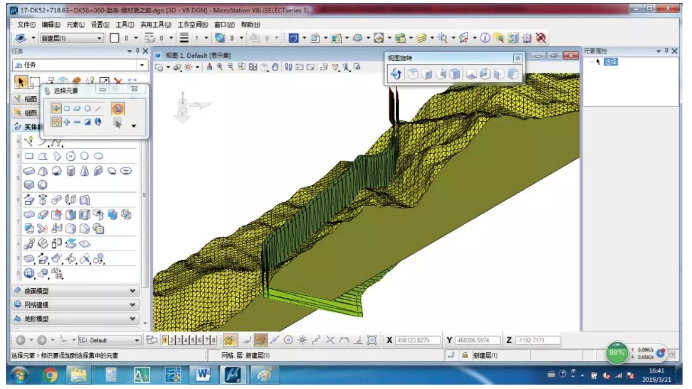The image size is (692, 389).
Task: Open the 工具 menu
Action: point(125,25)
